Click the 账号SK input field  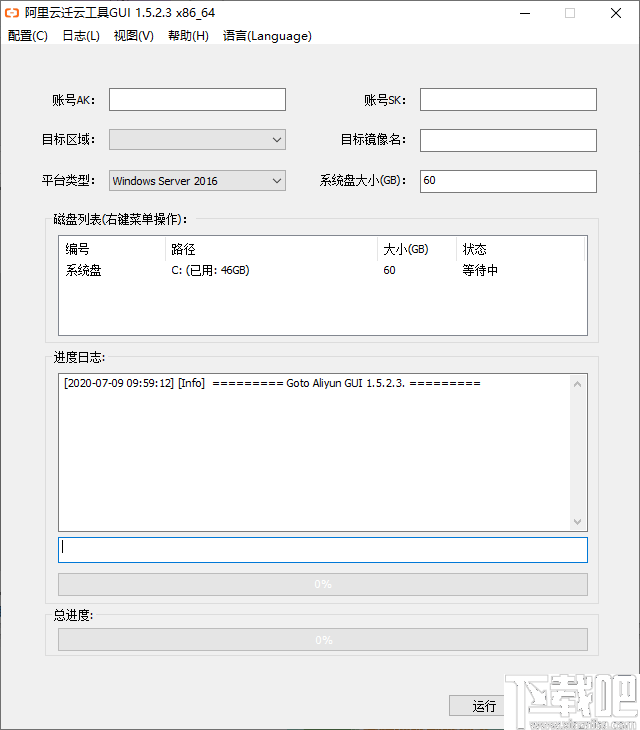pos(508,100)
